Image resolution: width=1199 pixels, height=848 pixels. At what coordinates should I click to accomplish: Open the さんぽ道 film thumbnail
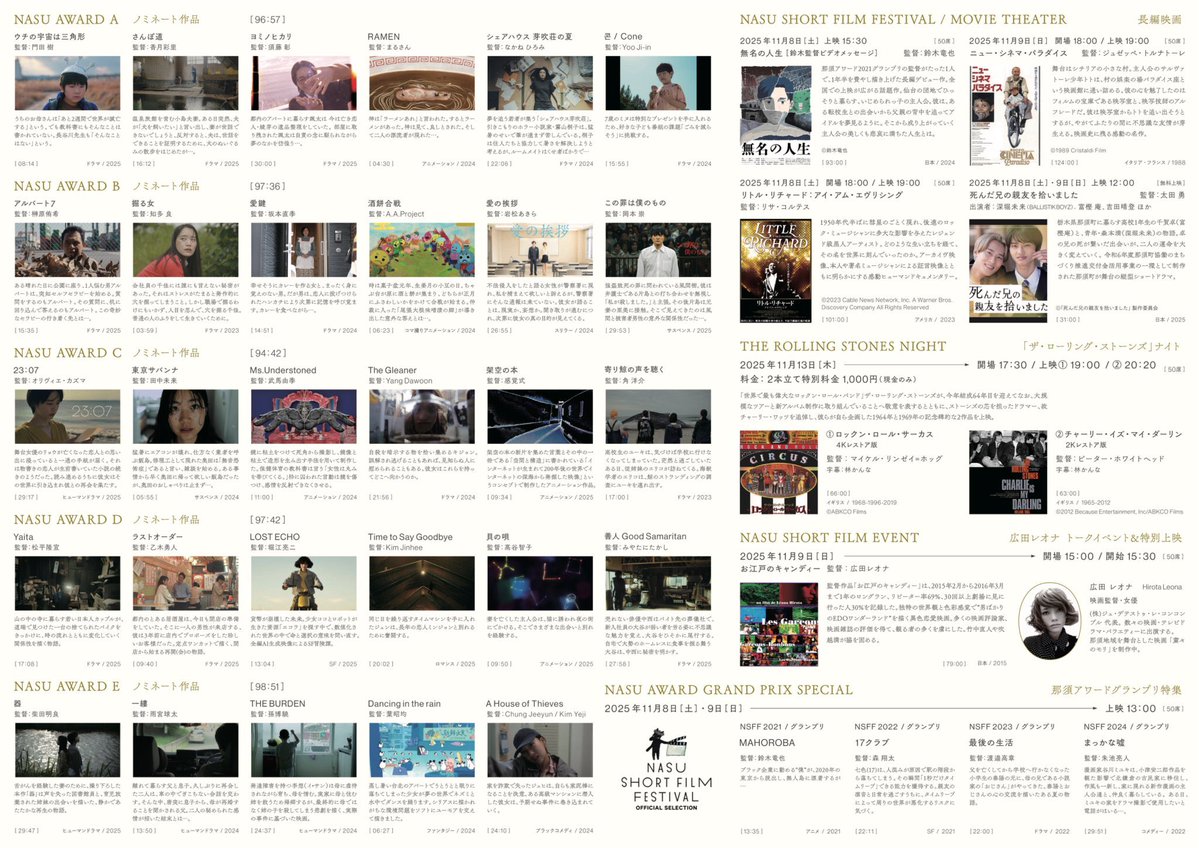(185, 83)
